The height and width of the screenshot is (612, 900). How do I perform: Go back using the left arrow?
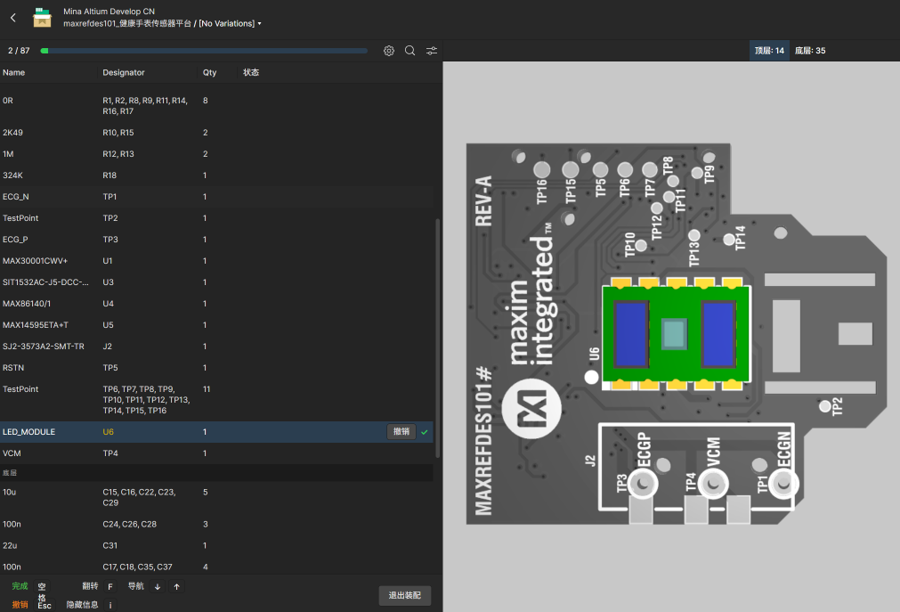point(13,18)
